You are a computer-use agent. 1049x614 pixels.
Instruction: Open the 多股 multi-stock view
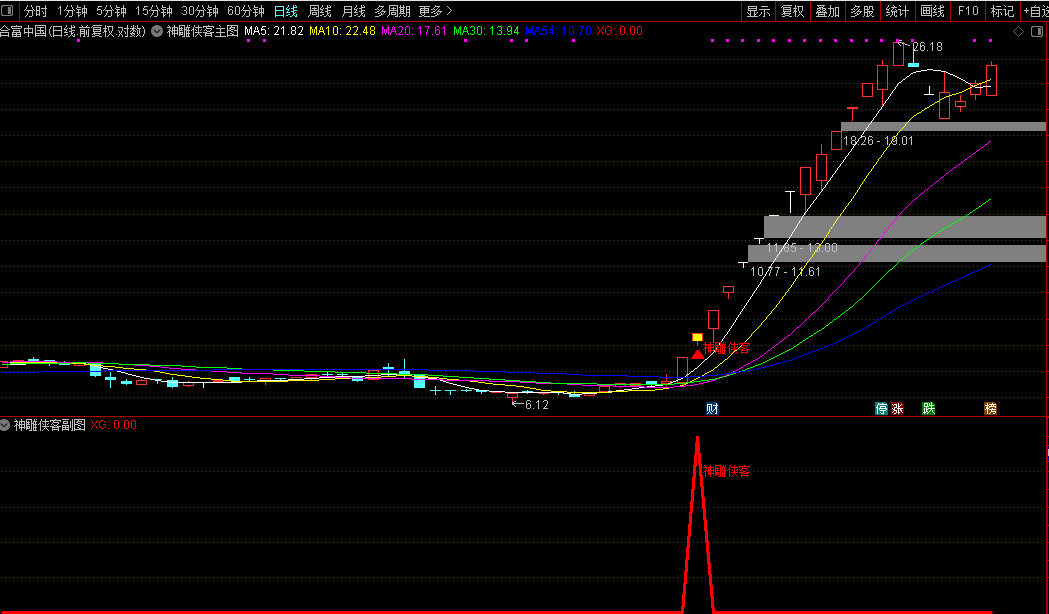[862, 11]
